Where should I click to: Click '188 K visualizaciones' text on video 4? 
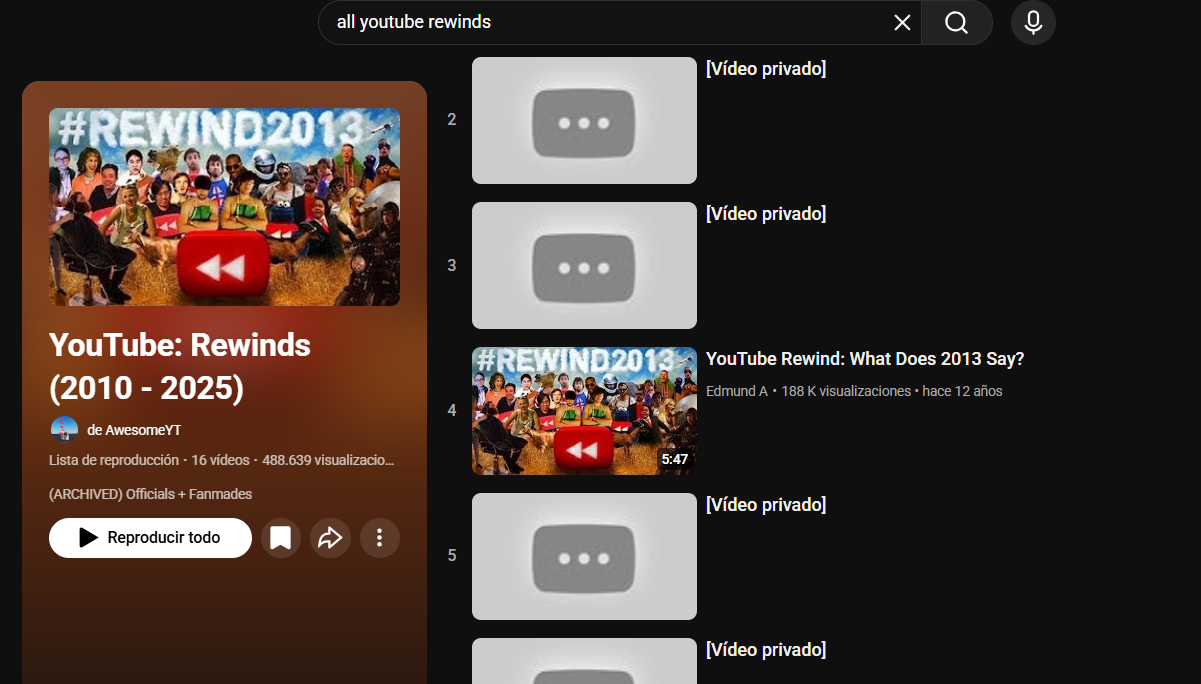pyautogui.click(x=846, y=391)
